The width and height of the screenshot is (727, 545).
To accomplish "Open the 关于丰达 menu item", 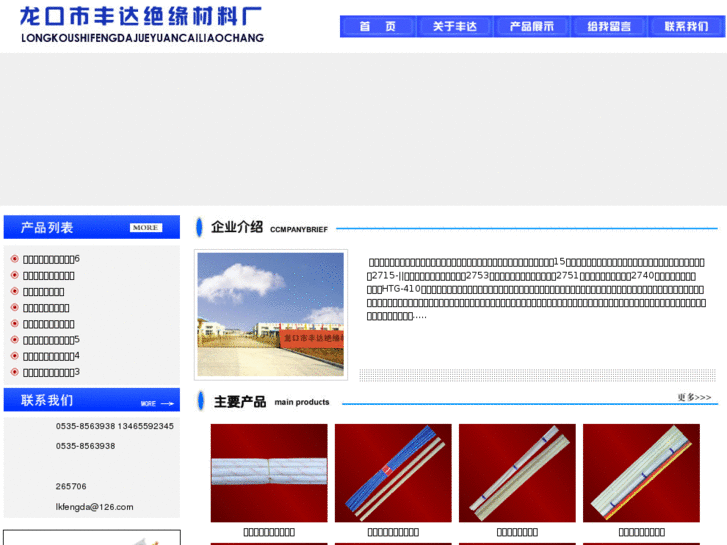I will [455, 26].
